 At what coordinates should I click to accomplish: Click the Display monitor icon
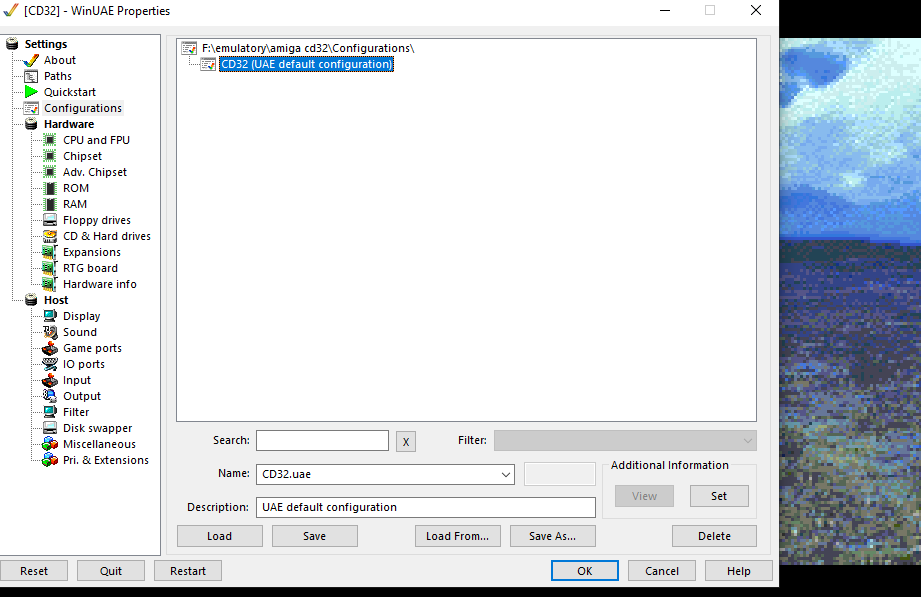(50, 316)
